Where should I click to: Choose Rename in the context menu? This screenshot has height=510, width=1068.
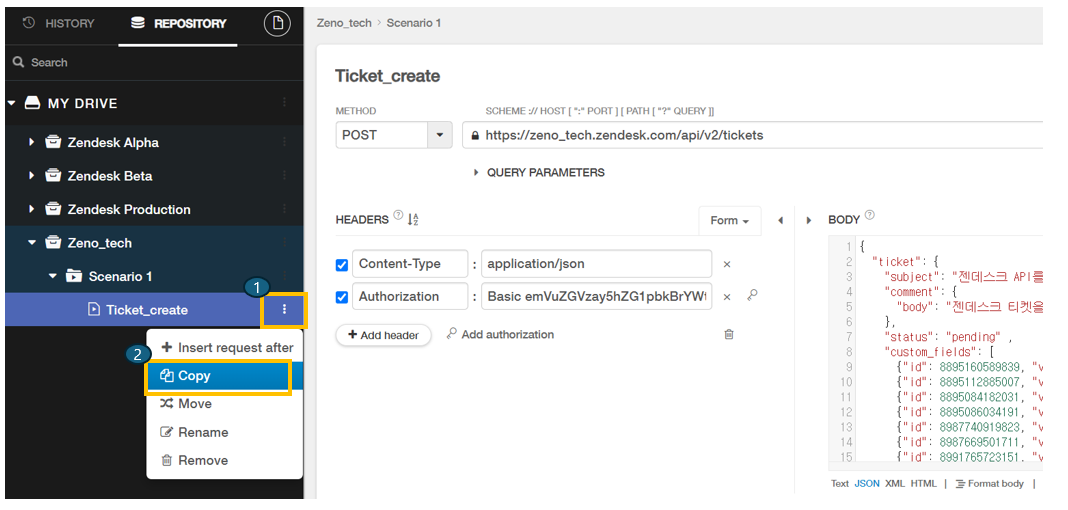click(x=225, y=432)
